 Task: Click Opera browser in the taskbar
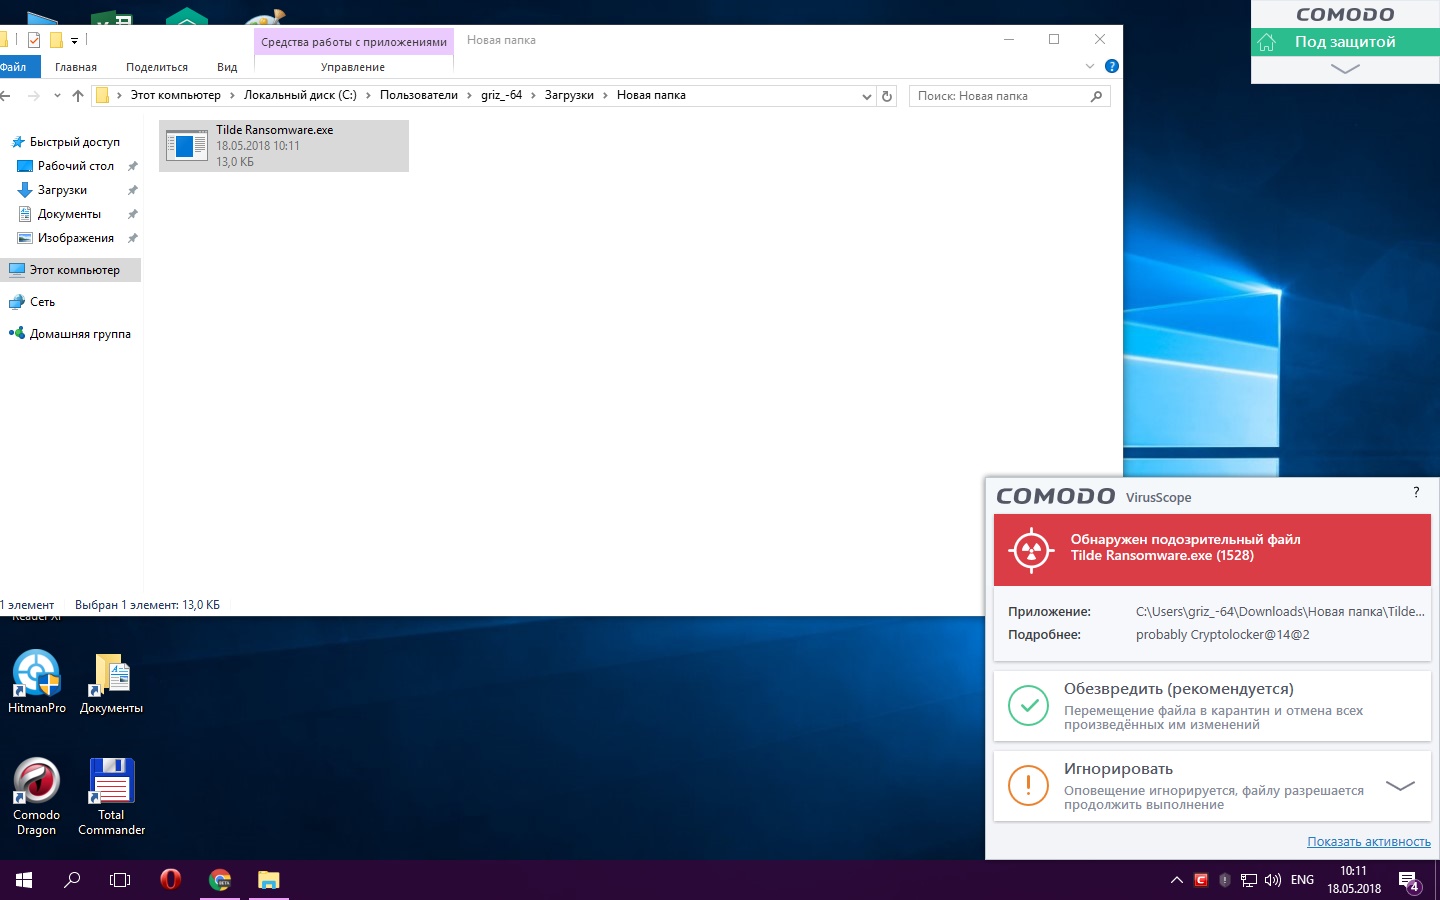[170, 880]
